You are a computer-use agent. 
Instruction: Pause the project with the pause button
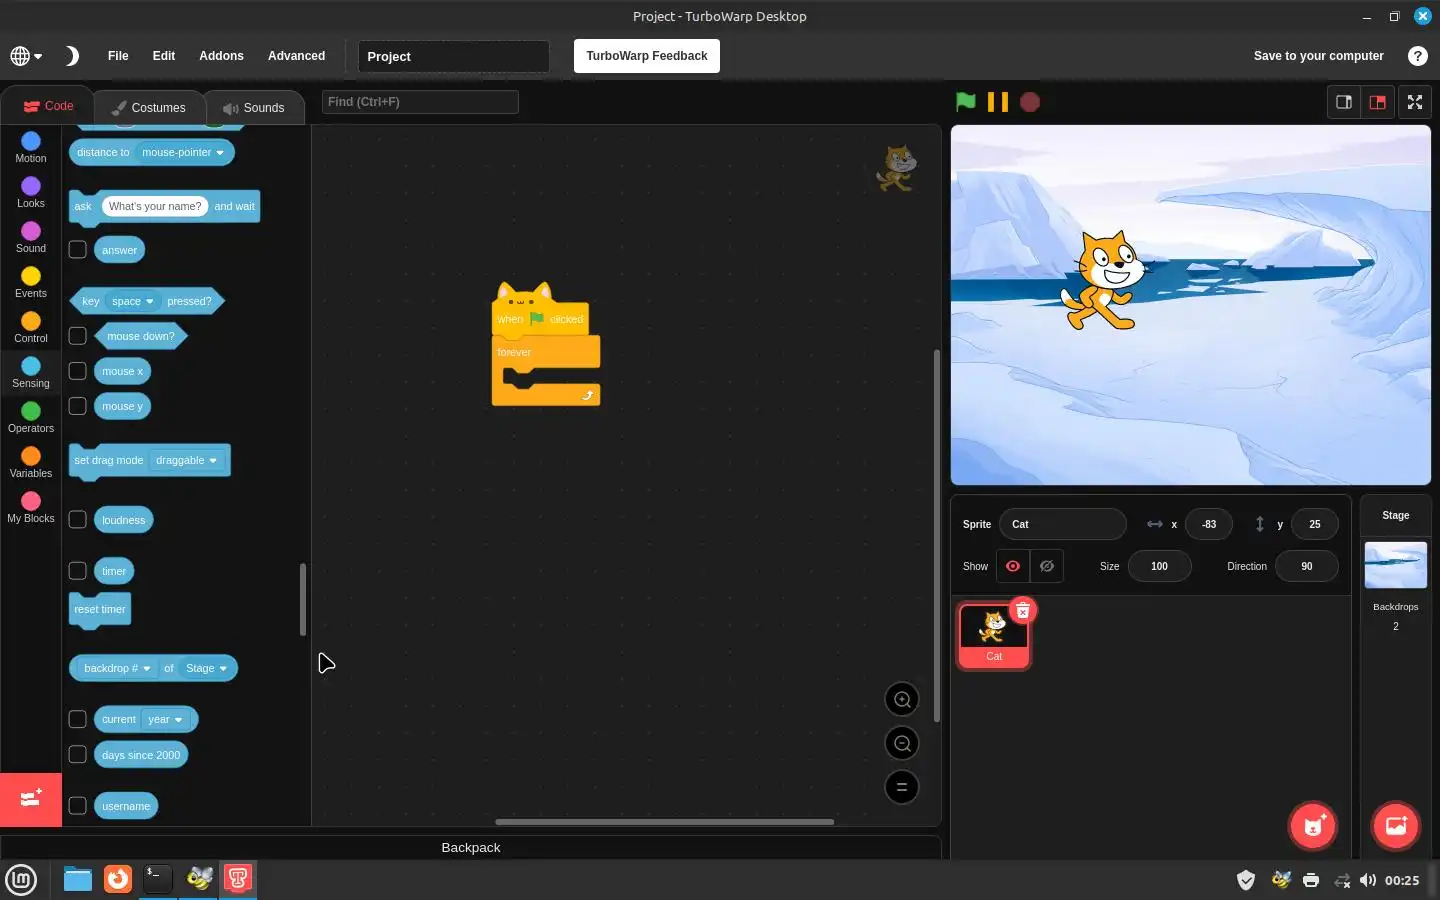click(x=997, y=101)
